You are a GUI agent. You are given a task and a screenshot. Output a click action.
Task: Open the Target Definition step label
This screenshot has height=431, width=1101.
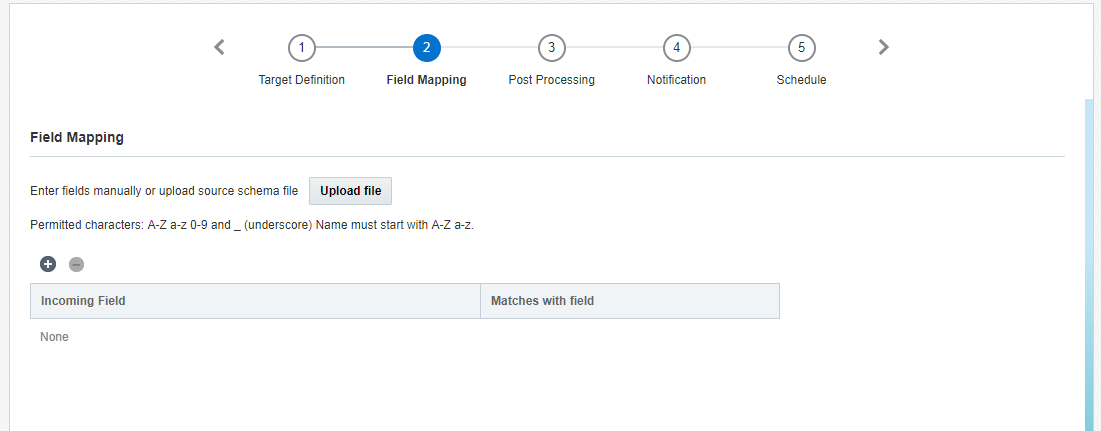301,80
